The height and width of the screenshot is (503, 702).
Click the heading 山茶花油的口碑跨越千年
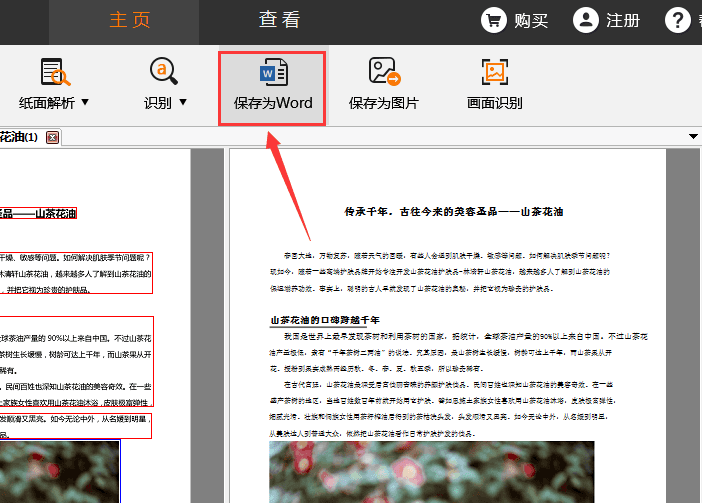pyautogui.click(x=325, y=320)
